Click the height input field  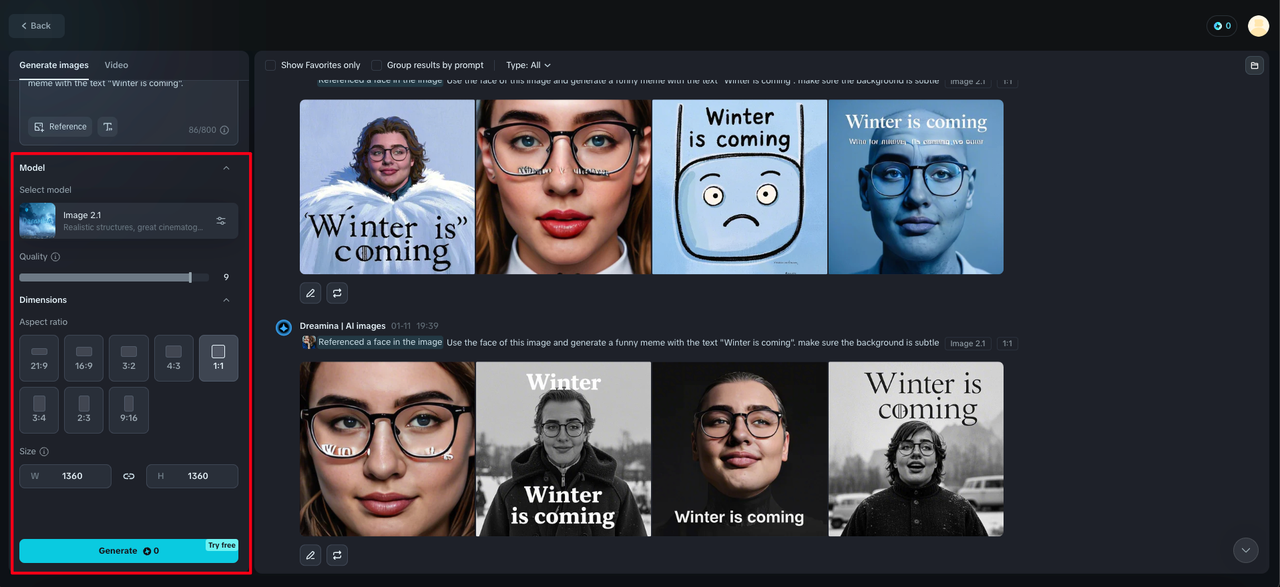point(192,476)
